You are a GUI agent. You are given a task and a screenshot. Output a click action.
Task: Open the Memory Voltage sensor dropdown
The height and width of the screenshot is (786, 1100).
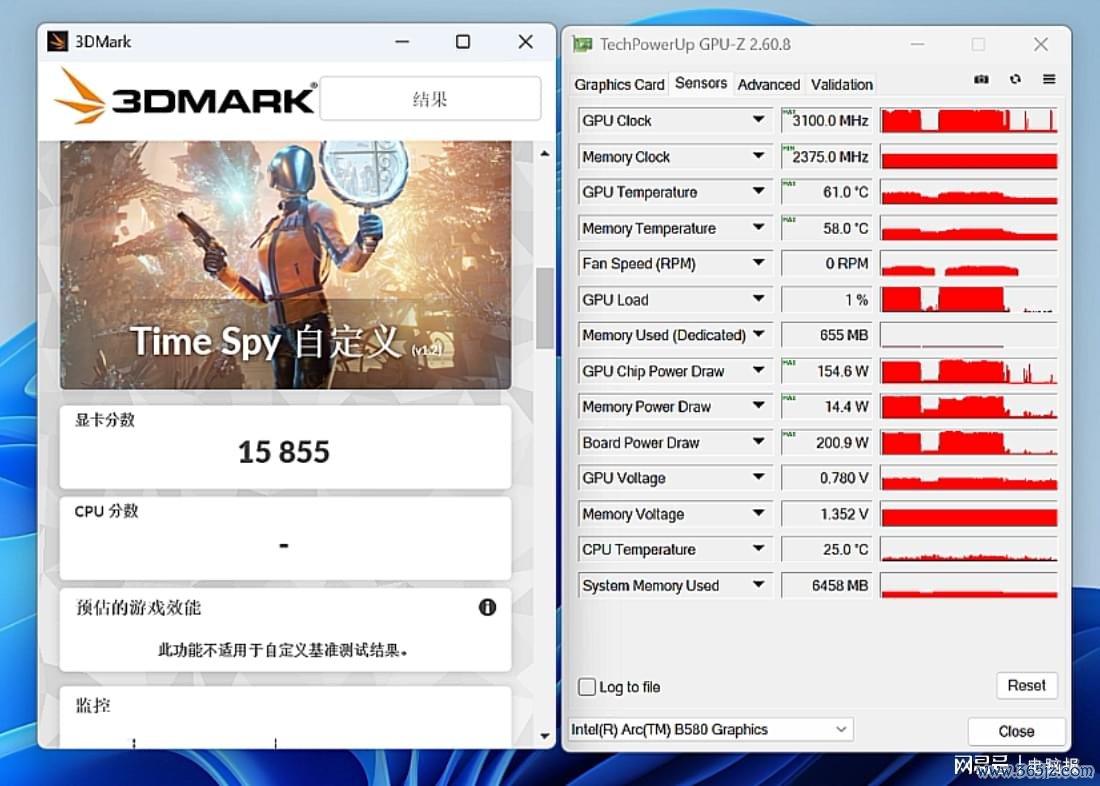[x=758, y=513]
